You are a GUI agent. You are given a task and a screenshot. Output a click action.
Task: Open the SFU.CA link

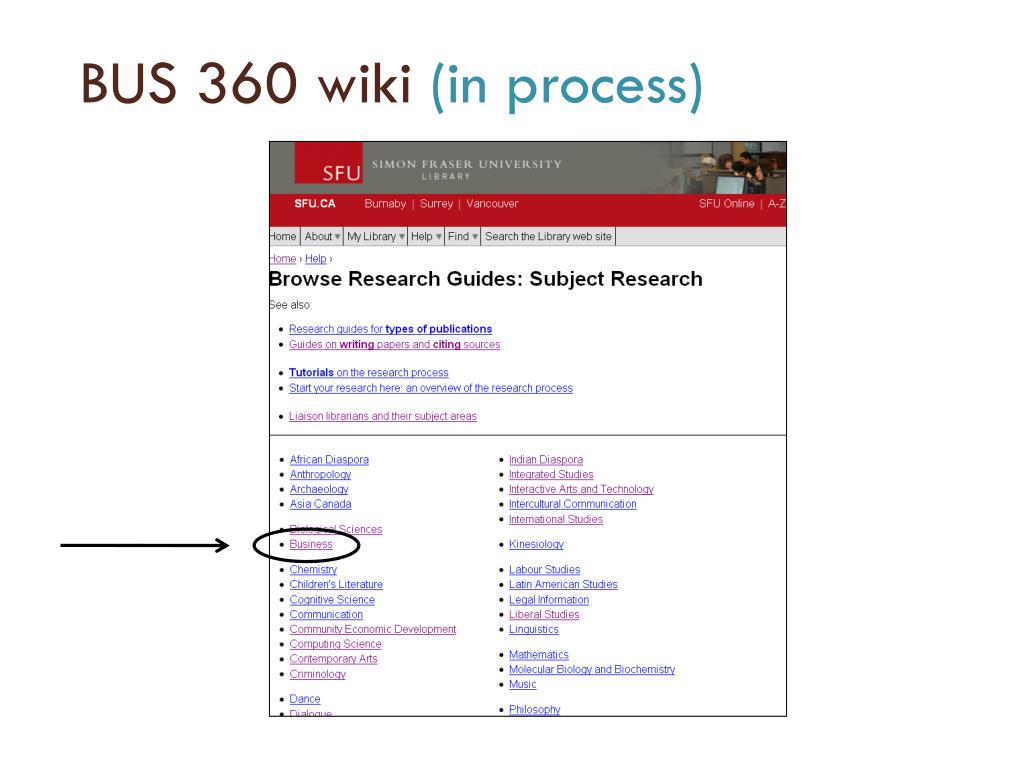tap(315, 204)
